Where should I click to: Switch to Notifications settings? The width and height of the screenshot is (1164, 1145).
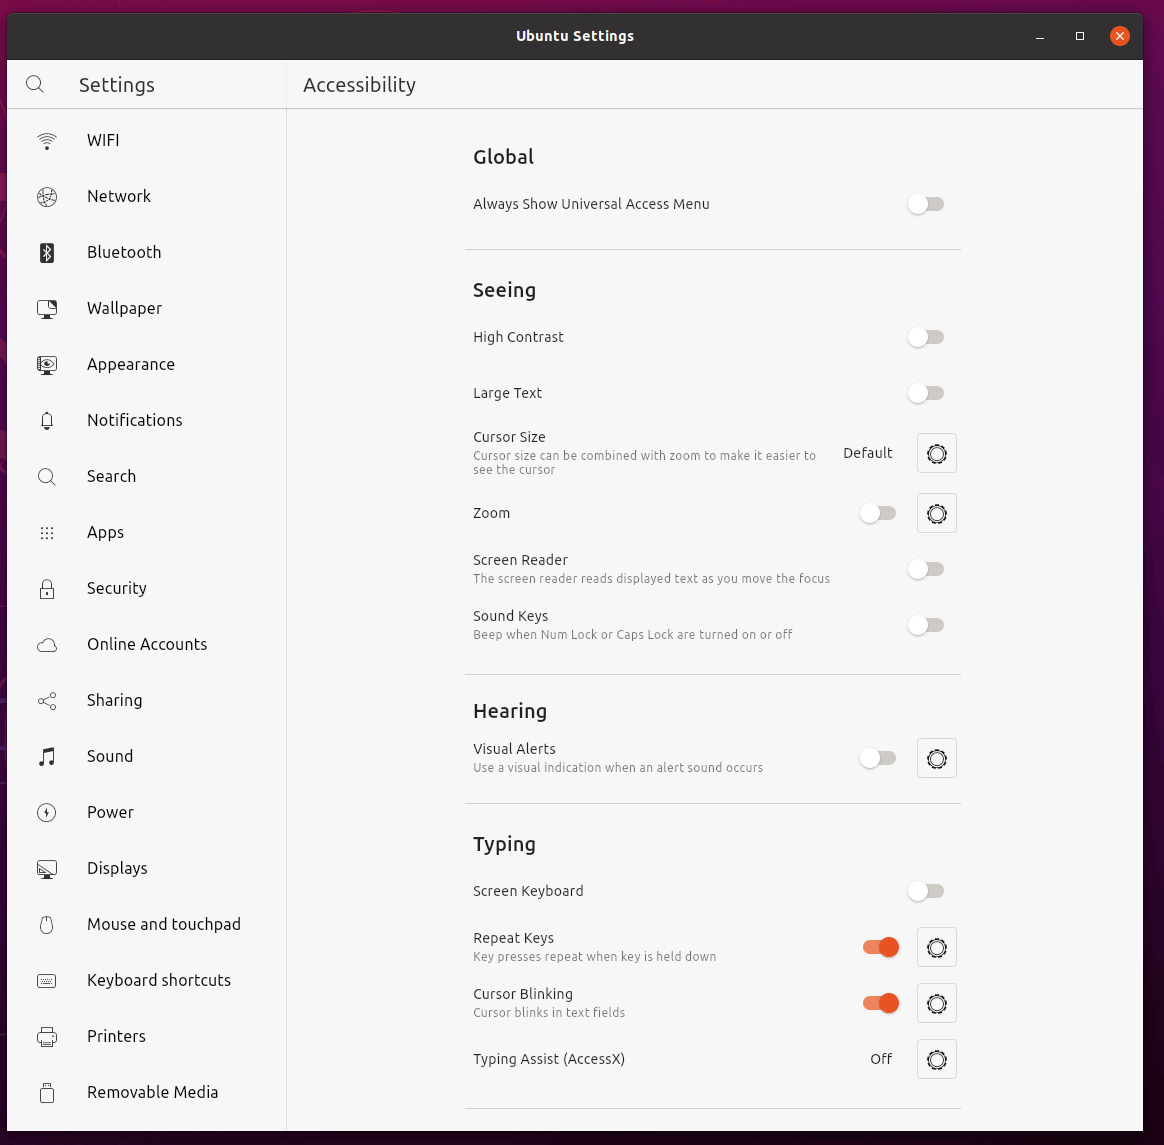(x=146, y=420)
